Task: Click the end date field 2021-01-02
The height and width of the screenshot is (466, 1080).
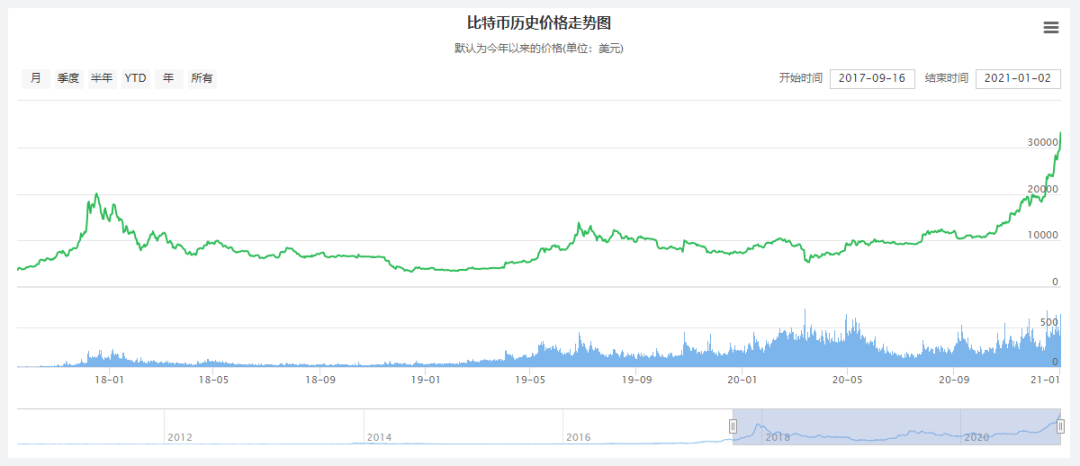Action: [x=1018, y=78]
